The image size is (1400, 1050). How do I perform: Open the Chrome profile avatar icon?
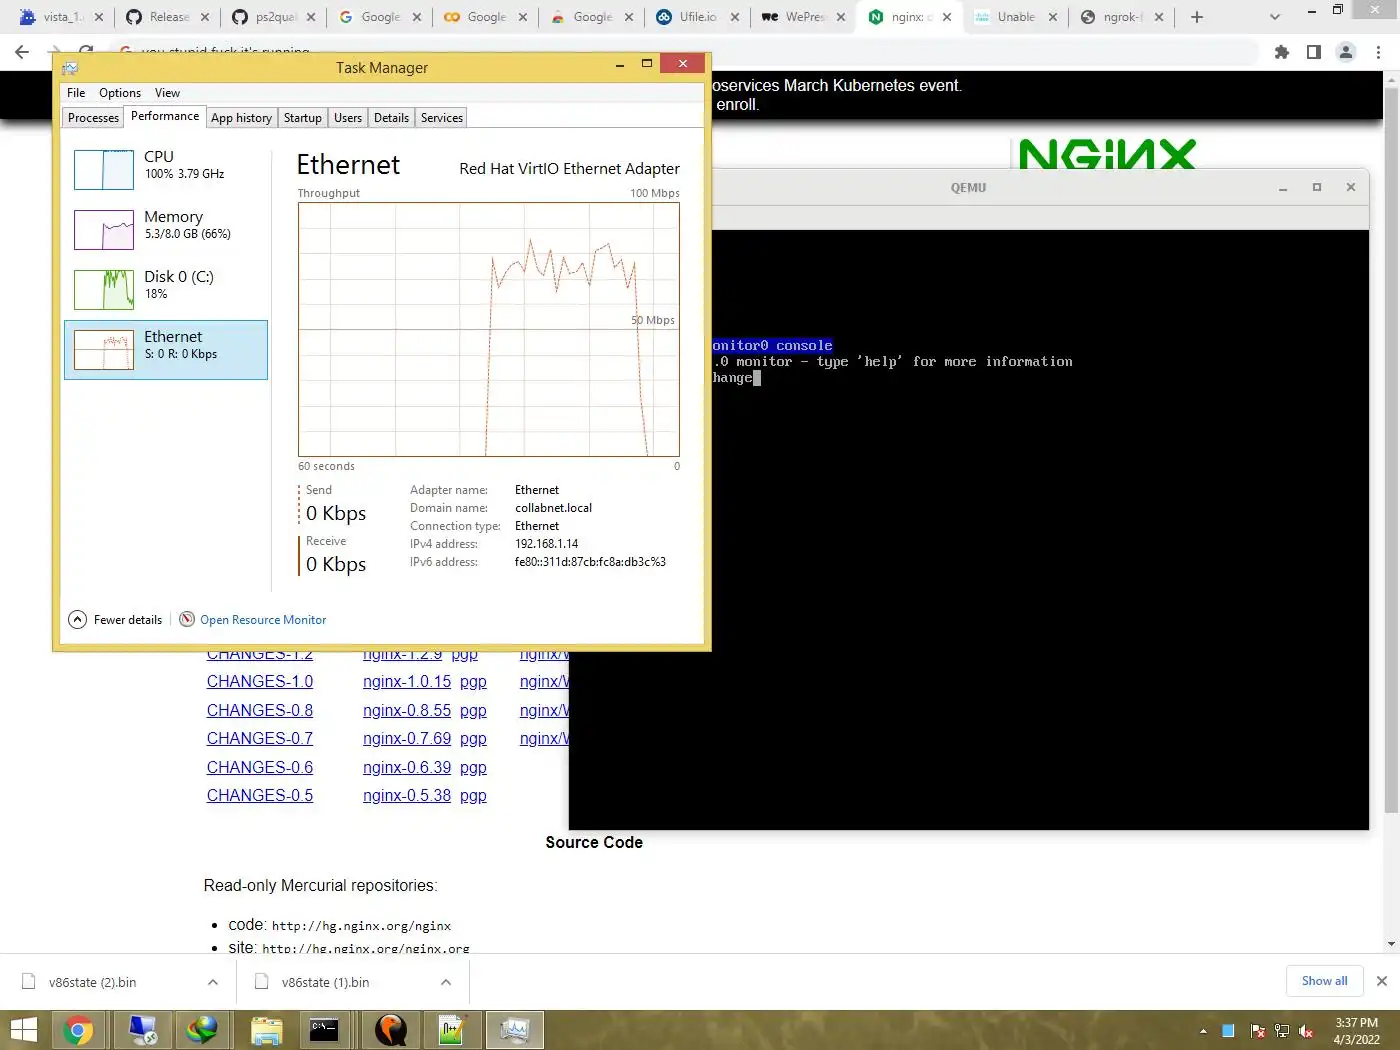point(1346,52)
